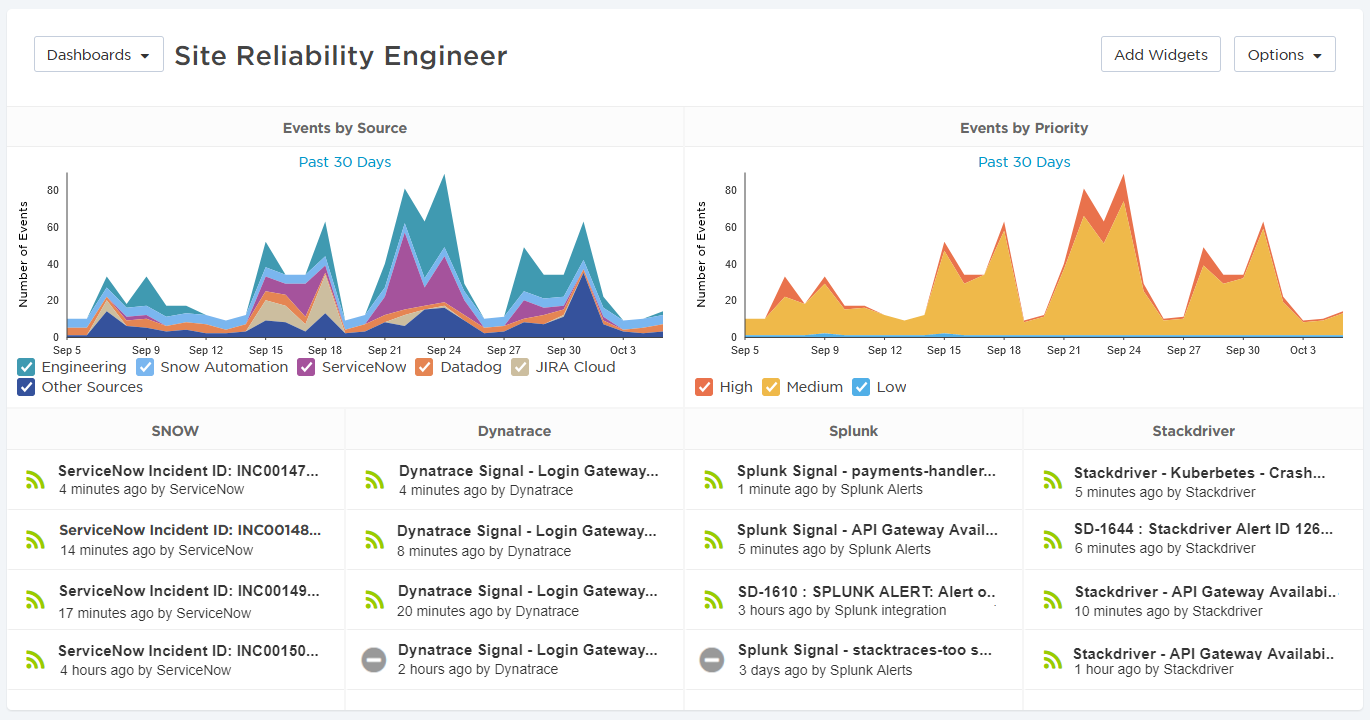Click the Site Reliability Engineer dashboard title
This screenshot has height=720, width=1370.
click(x=341, y=56)
